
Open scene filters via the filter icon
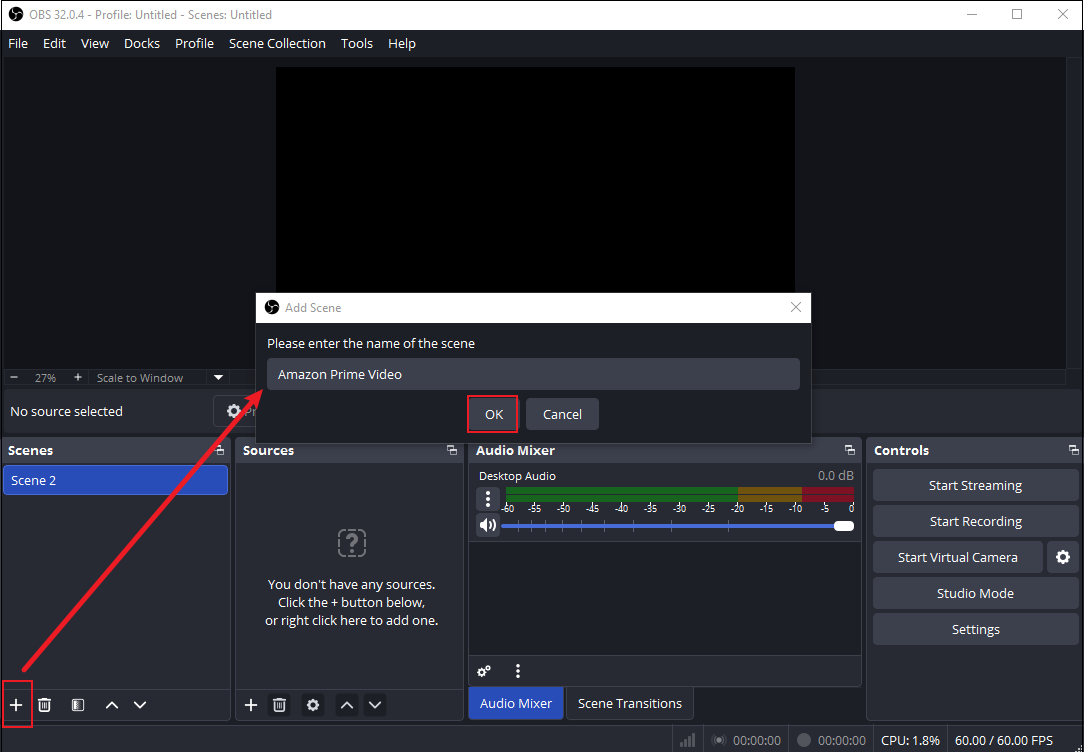coord(77,704)
